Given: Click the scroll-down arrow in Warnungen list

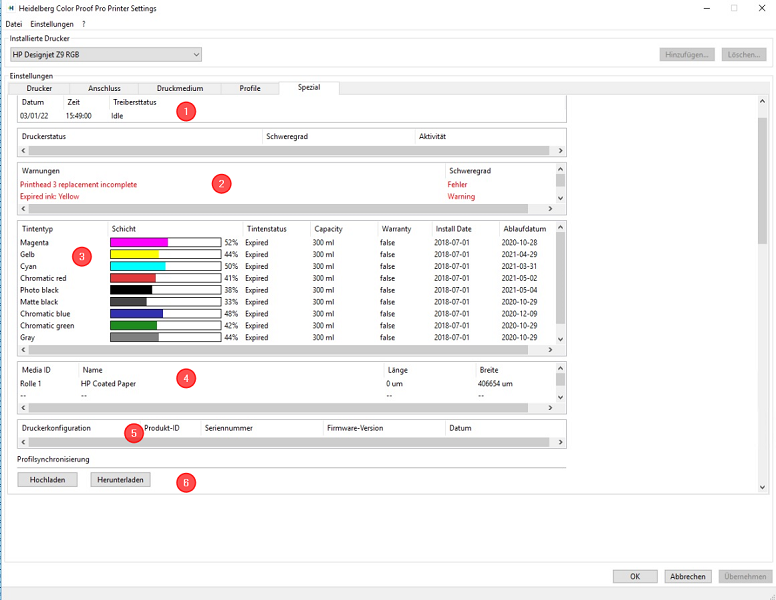Looking at the screenshot, I should coord(560,198).
